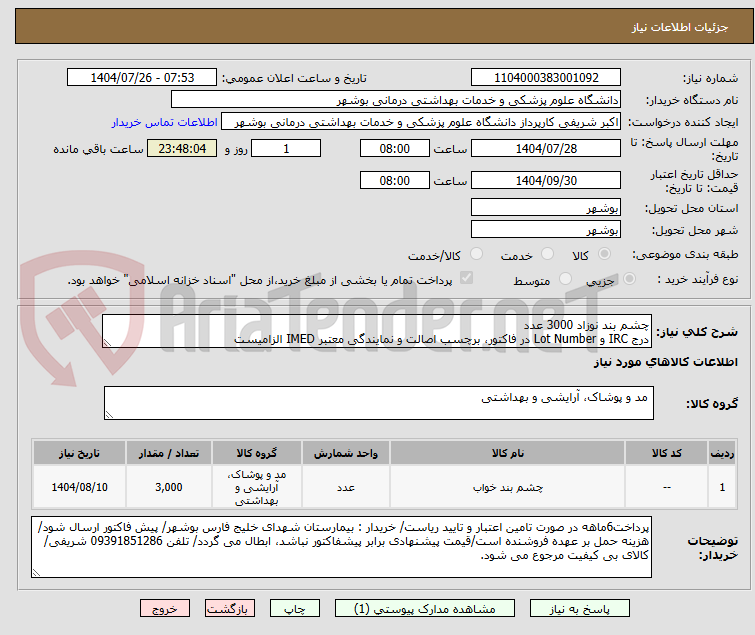The width and height of the screenshot is (755, 635).
Task: Click the resize handle of description box
Action: [107, 343]
